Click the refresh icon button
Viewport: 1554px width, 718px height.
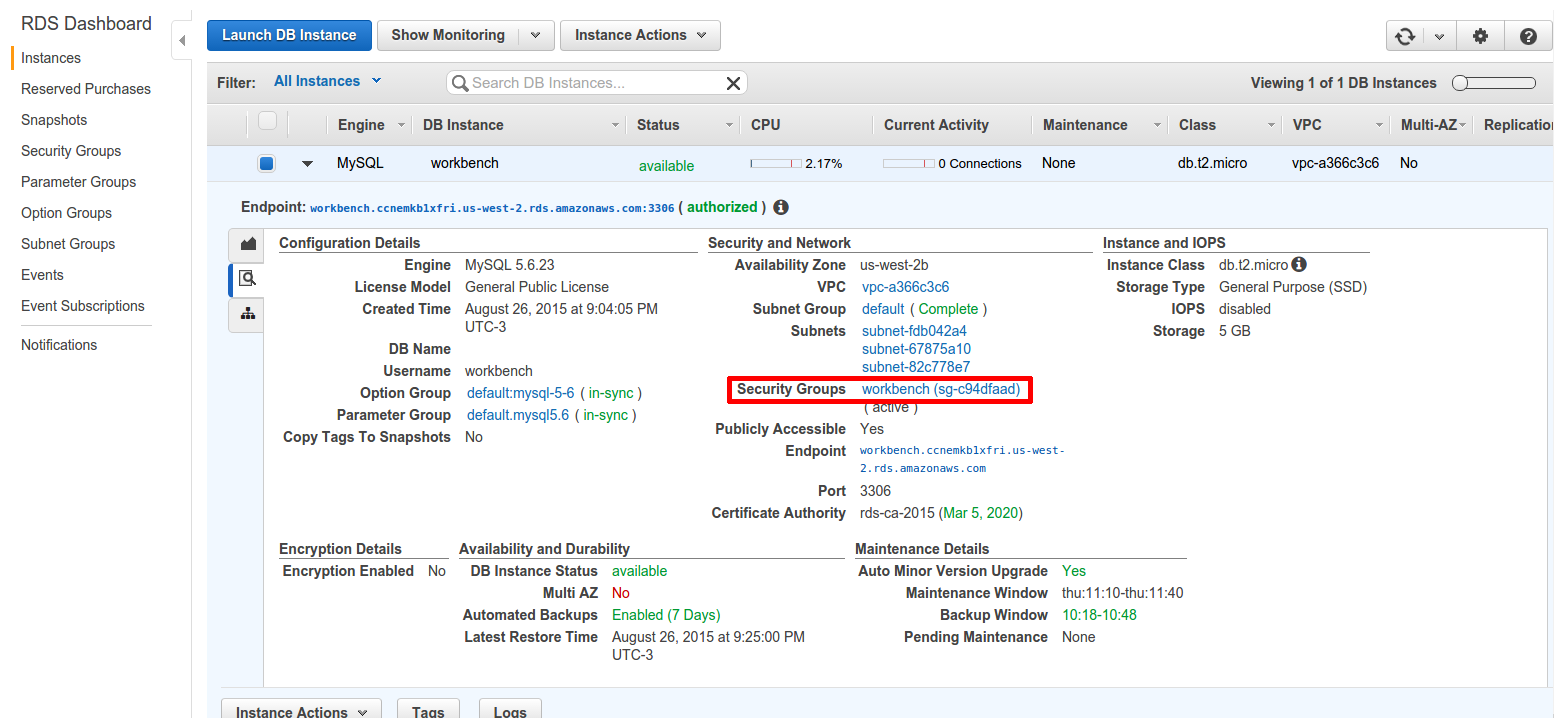tap(1405, 36)
